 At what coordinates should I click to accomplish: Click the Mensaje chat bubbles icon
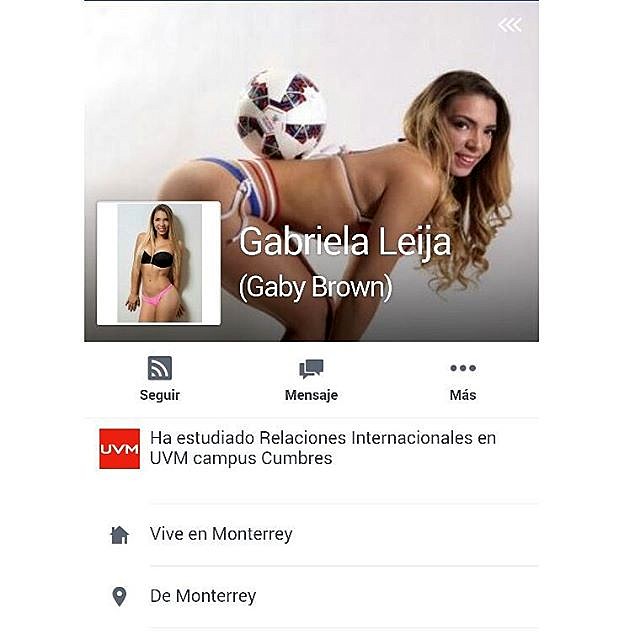pos(311,369)
